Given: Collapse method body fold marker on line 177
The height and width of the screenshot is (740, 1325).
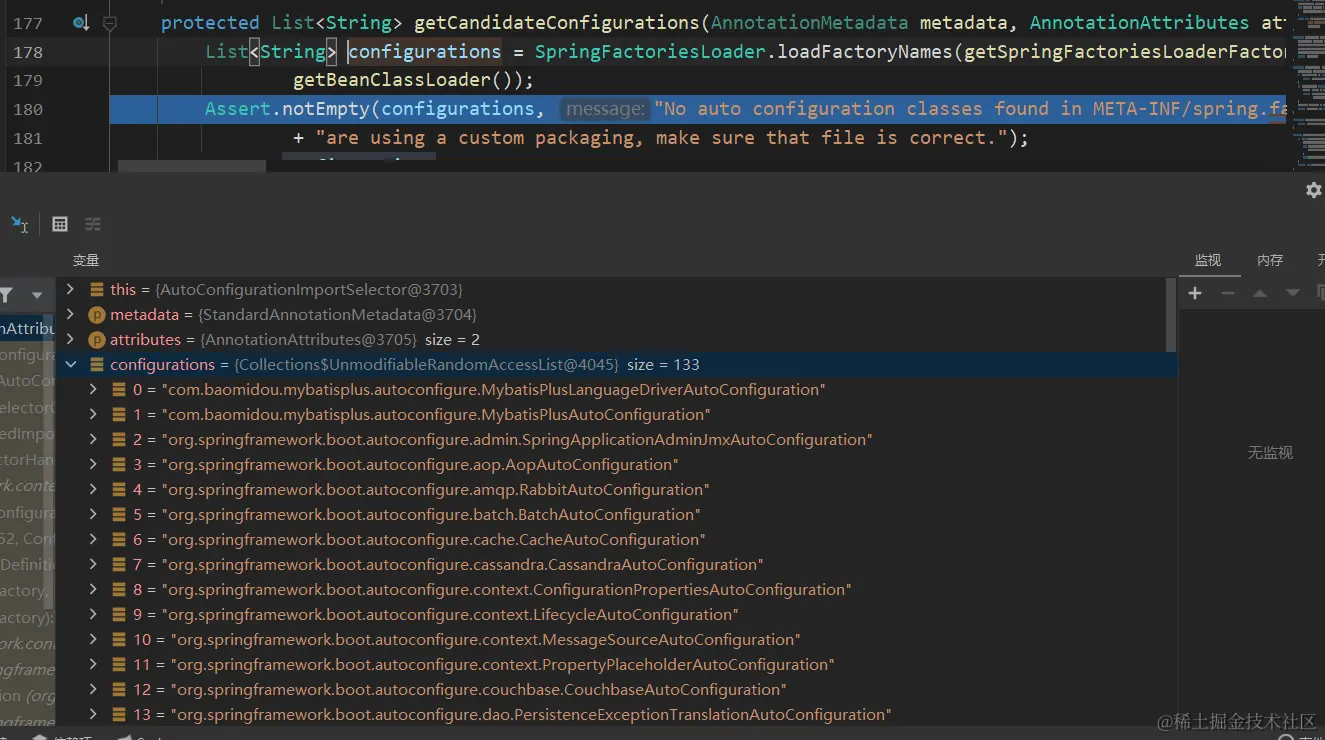Looking at the screenshot, I should point(110,22).
